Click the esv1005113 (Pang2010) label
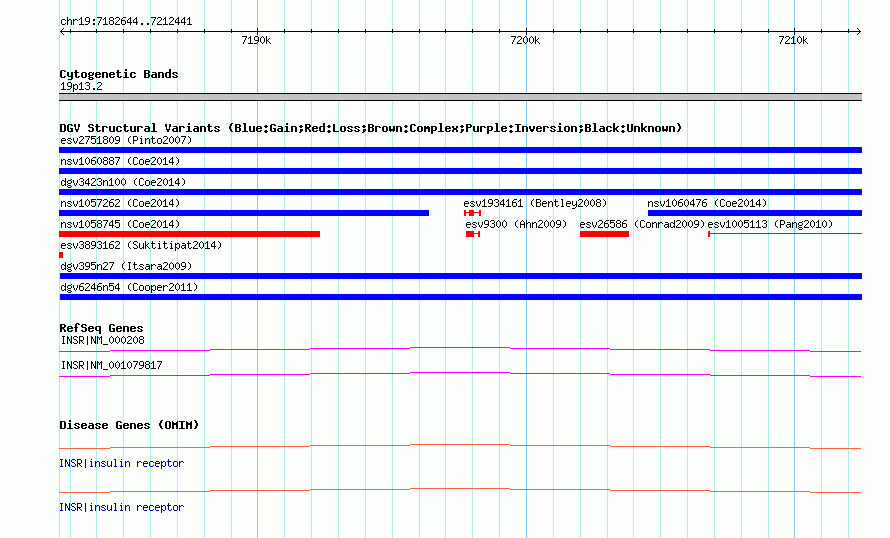Image resolution: width=890 pixels, height=538 pixels. tap(770, 224)
